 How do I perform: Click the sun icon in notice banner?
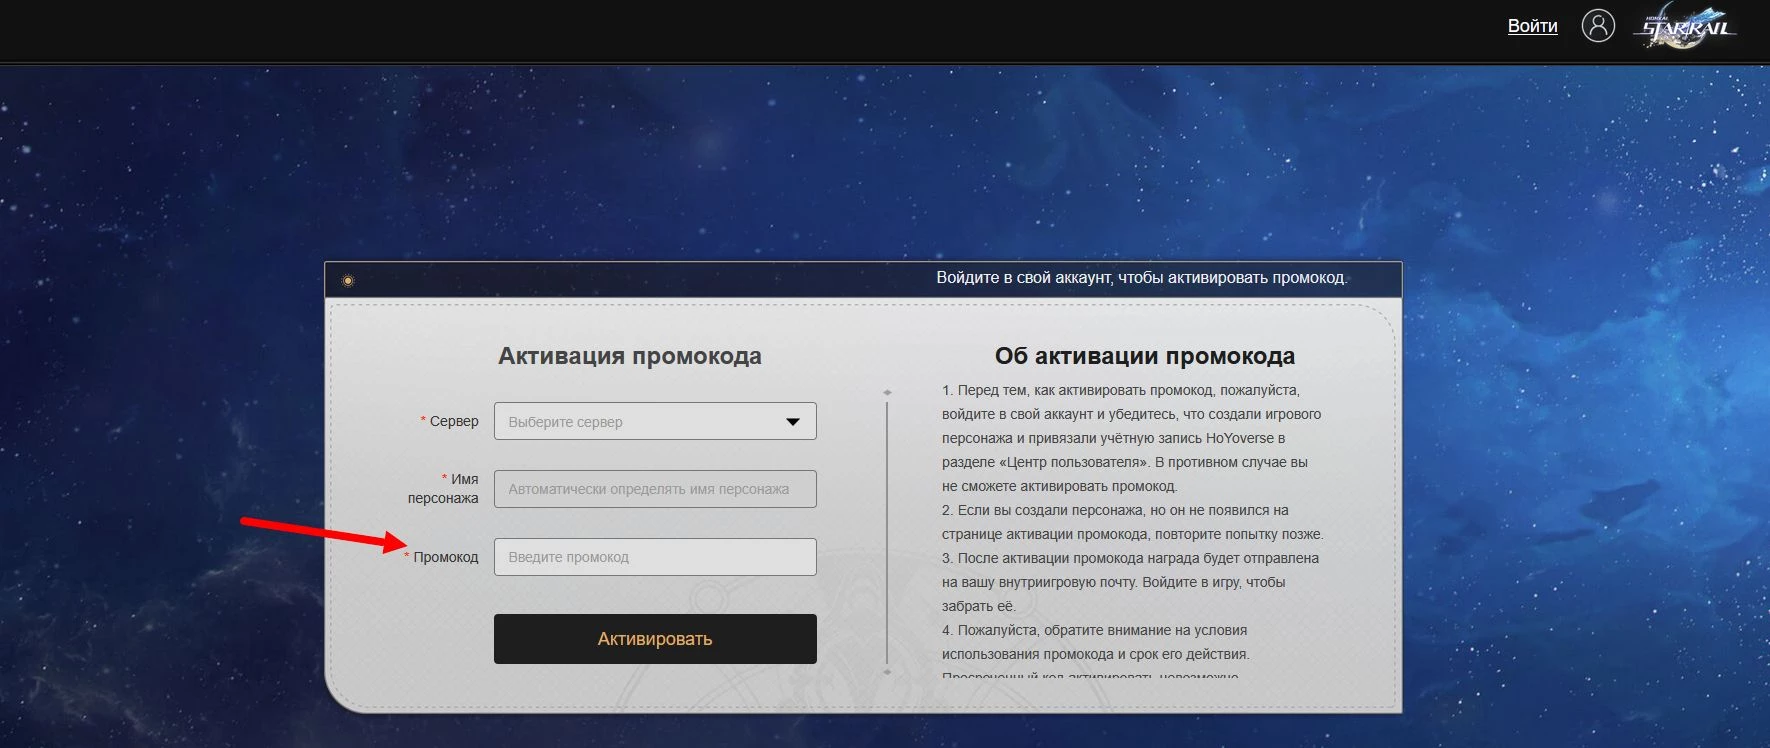click(x=348, y=281)
